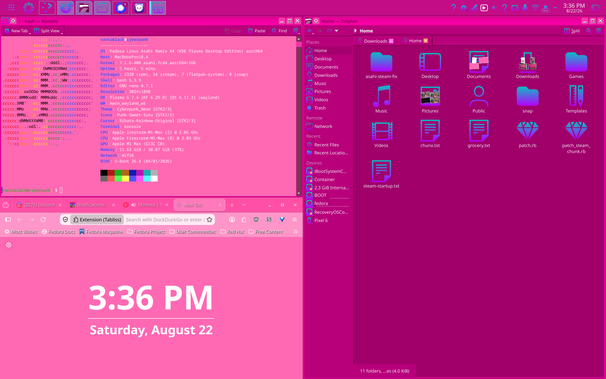Open the Split View dropdown arrow in Konsole

[x=61, y=33]
